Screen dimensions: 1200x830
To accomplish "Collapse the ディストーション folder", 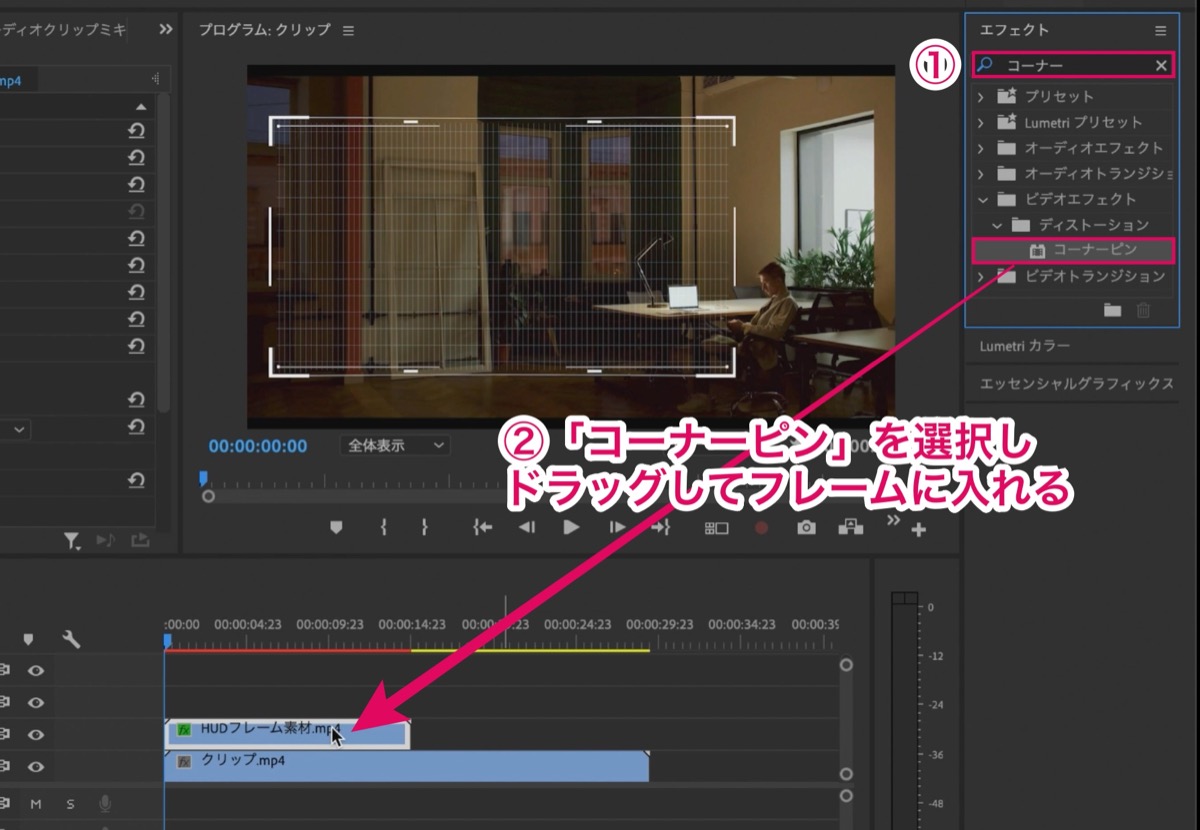I will click(x=997, y=225).
